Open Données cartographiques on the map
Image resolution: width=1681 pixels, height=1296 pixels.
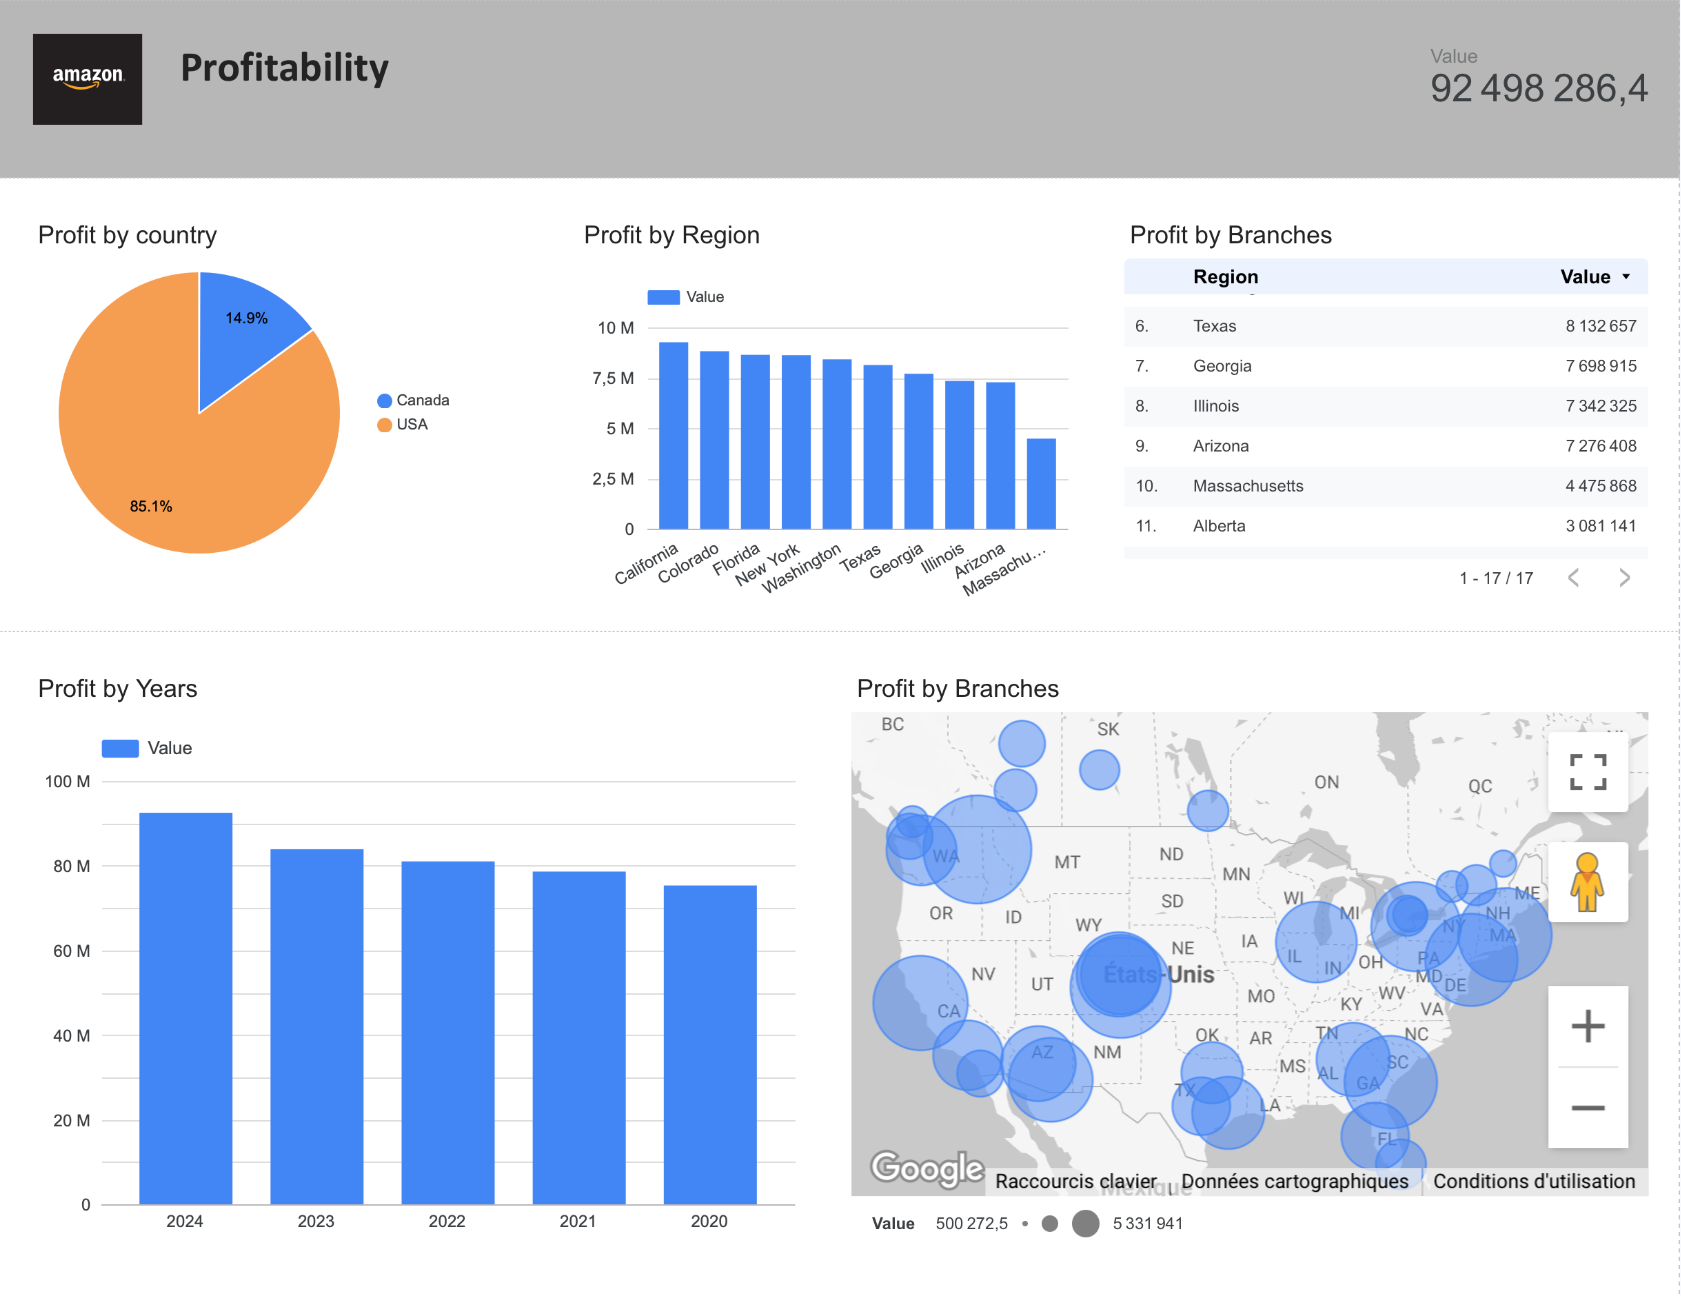[1295, 1181]
